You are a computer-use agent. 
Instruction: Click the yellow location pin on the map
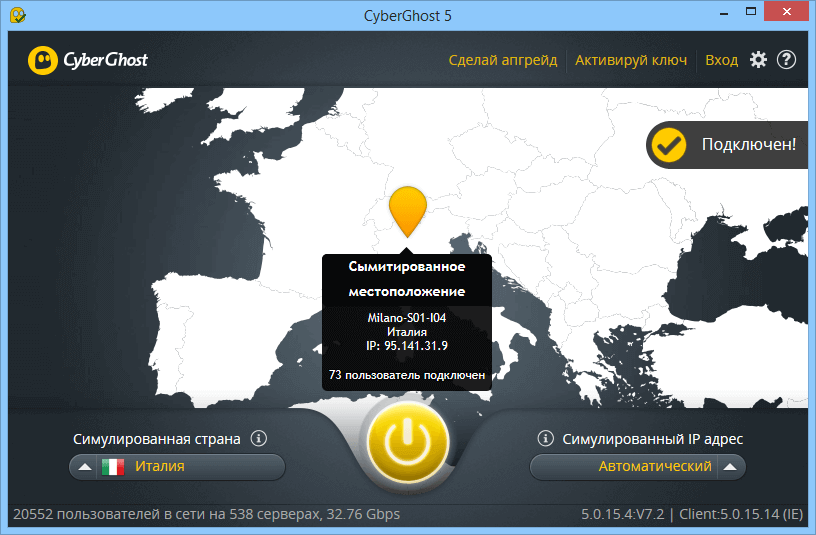(x=407, y=211)
